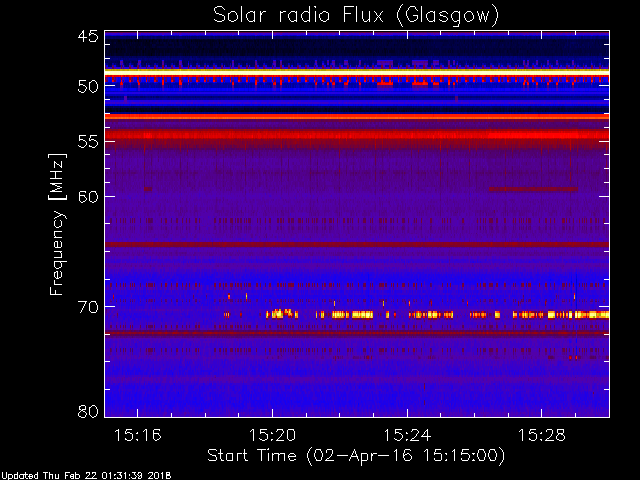Click the bright white-yellow band near 49 MHz
Image resolution: width=640 pixels, height=480 pixels.
point(357,72)
